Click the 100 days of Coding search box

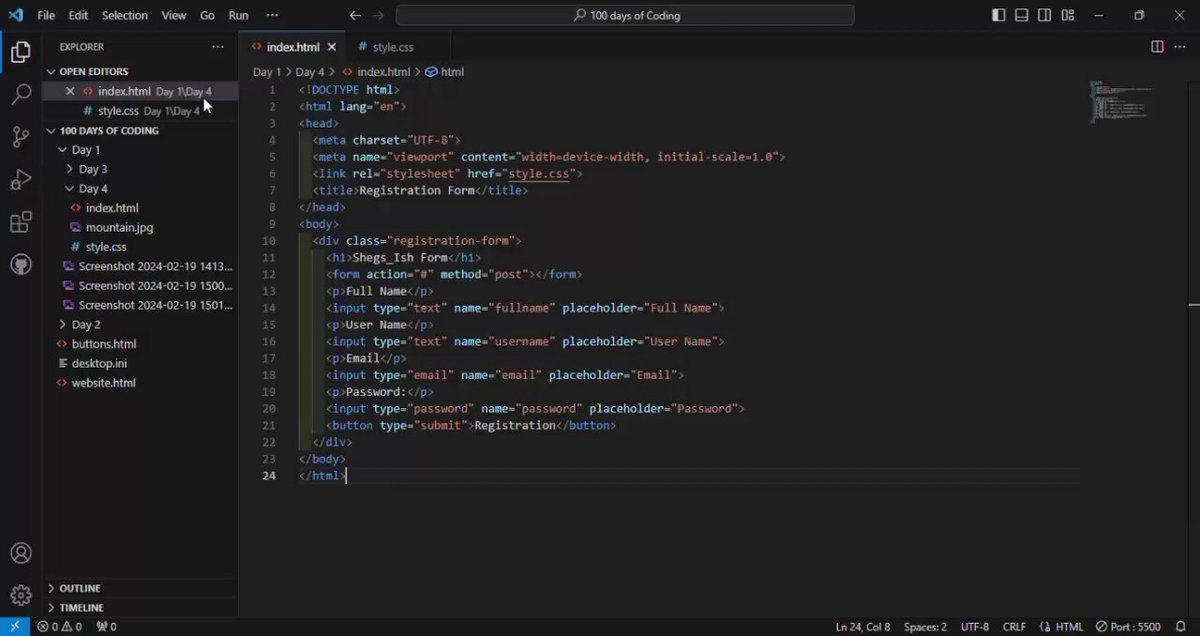pyautogui.click(x=625, y=15)
